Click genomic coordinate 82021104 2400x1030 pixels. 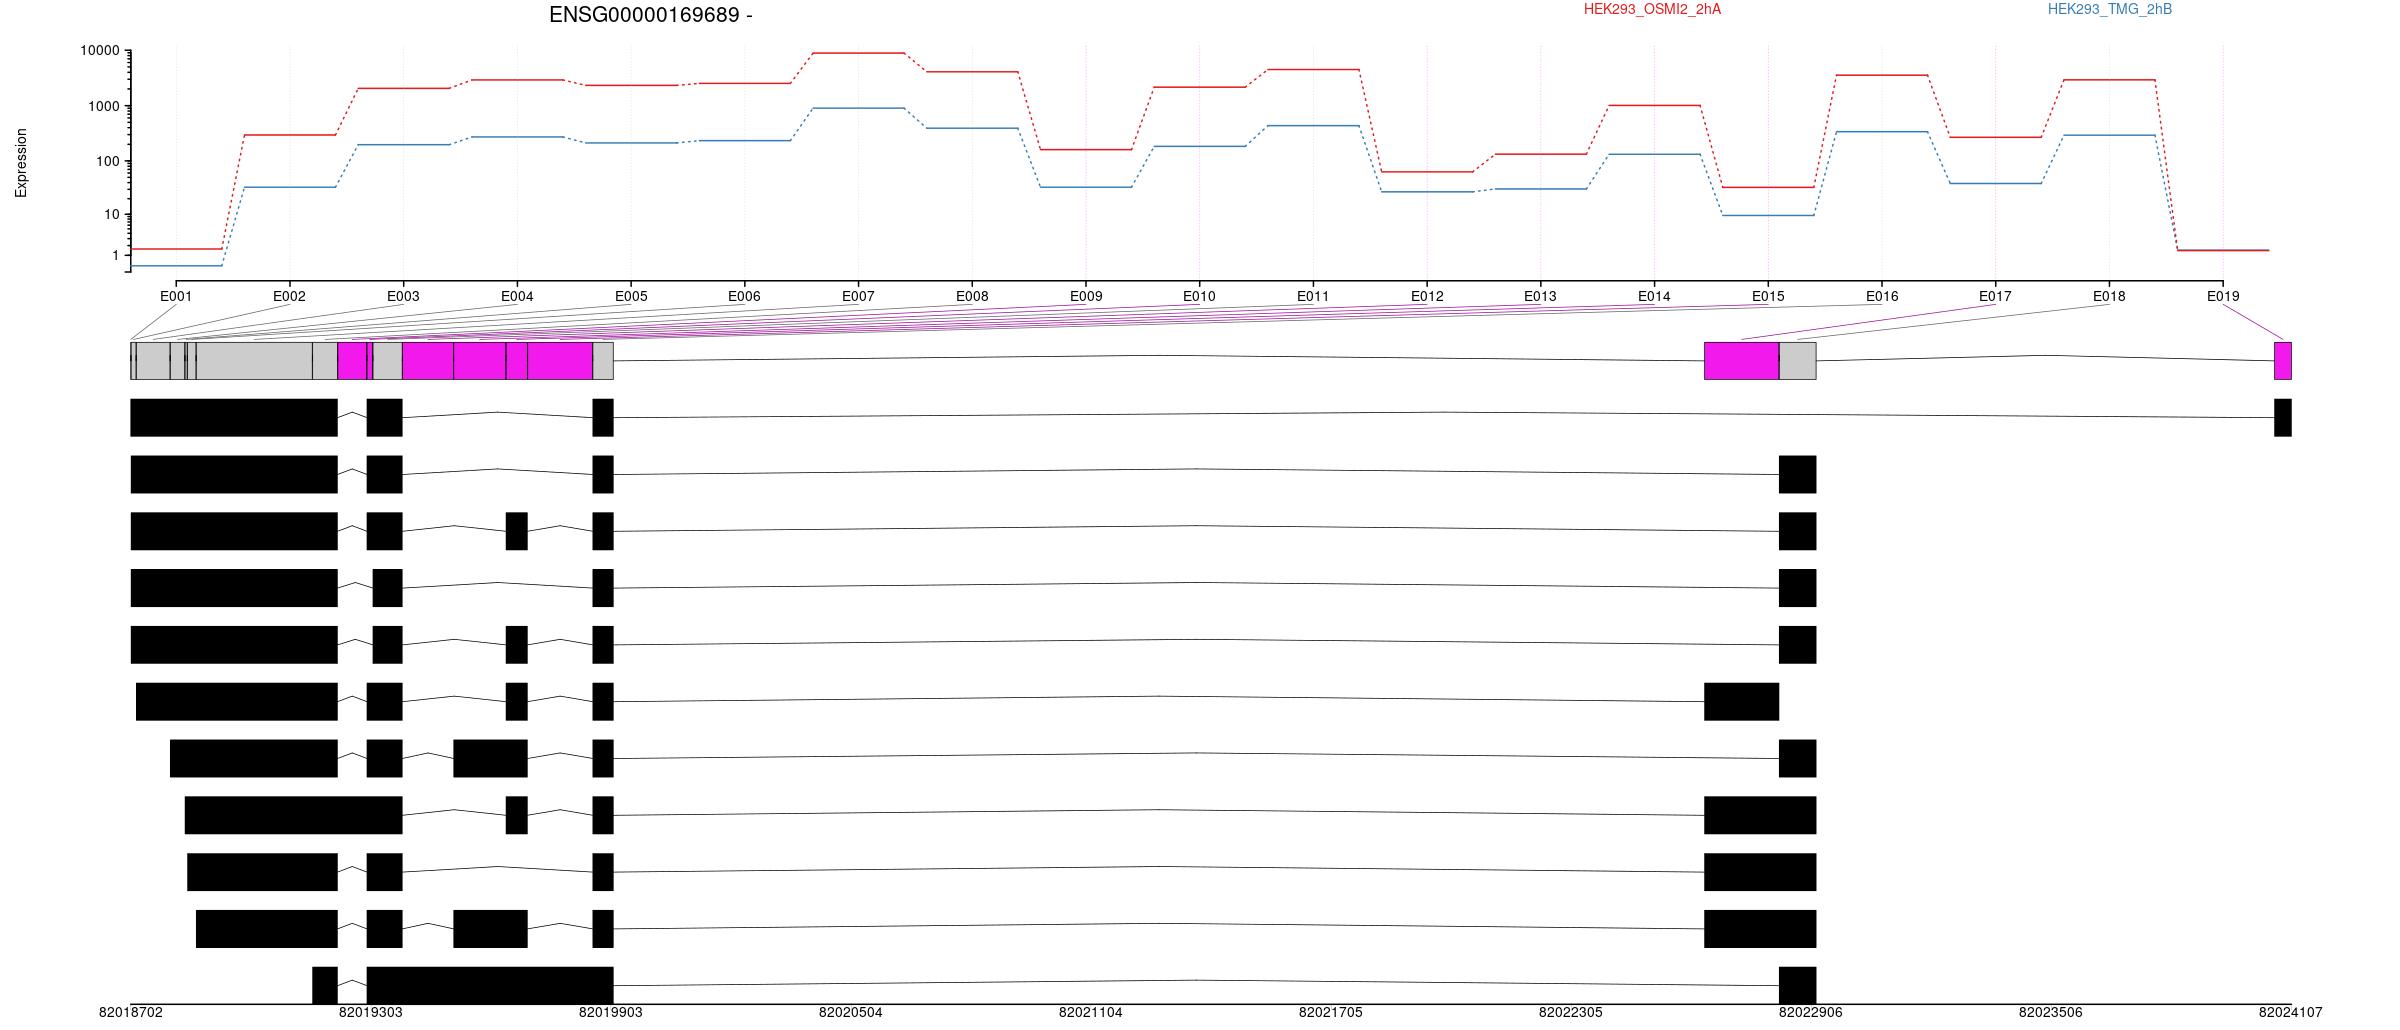coord(1091,1012)
